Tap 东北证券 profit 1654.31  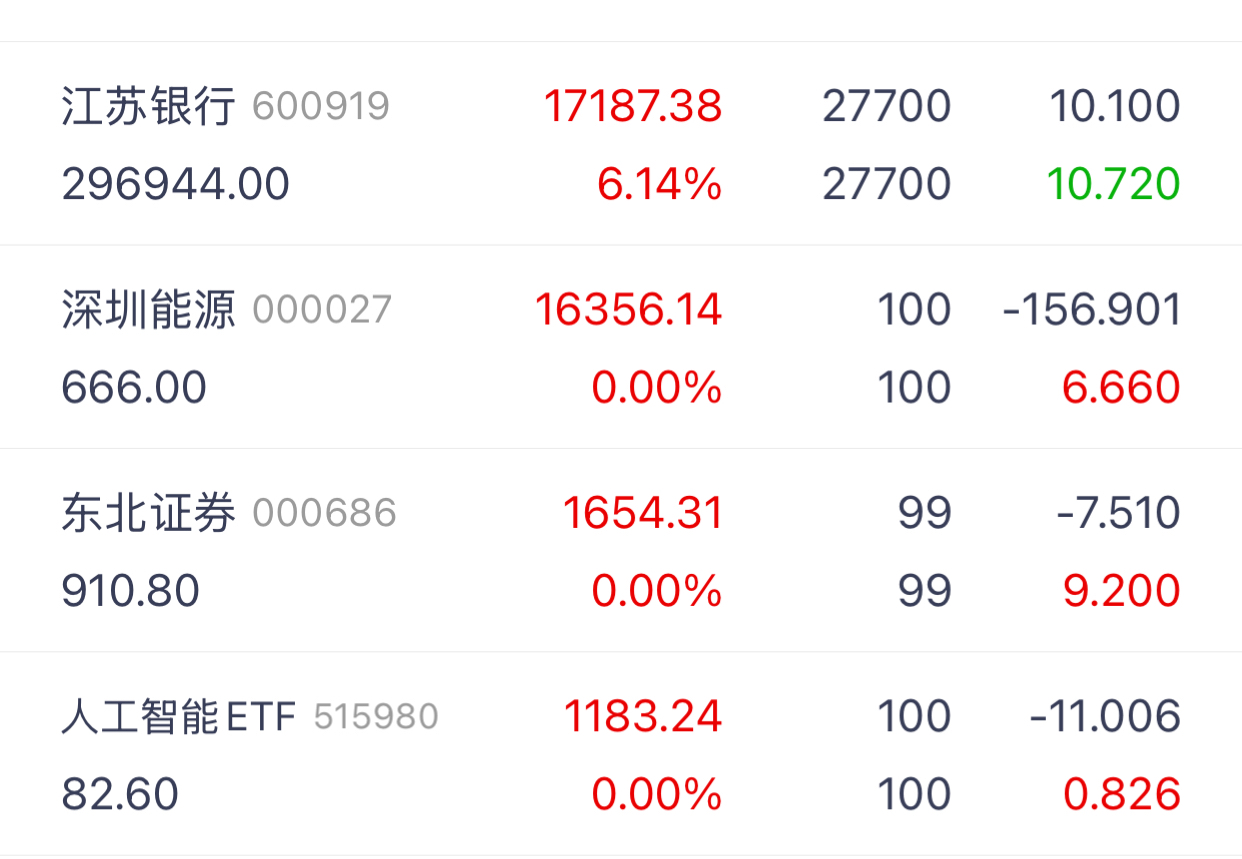click(x=642, y=514)
